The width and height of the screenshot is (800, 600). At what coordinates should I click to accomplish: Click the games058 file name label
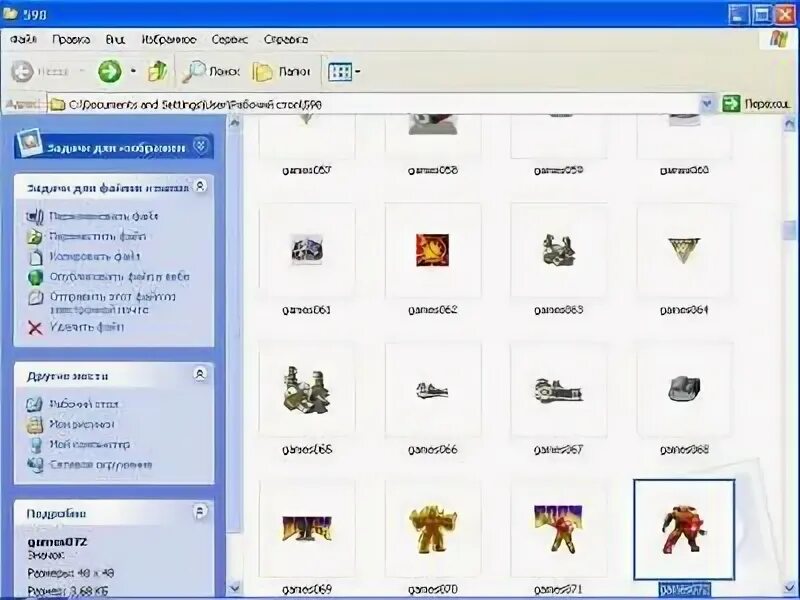(x=433, y=170)
